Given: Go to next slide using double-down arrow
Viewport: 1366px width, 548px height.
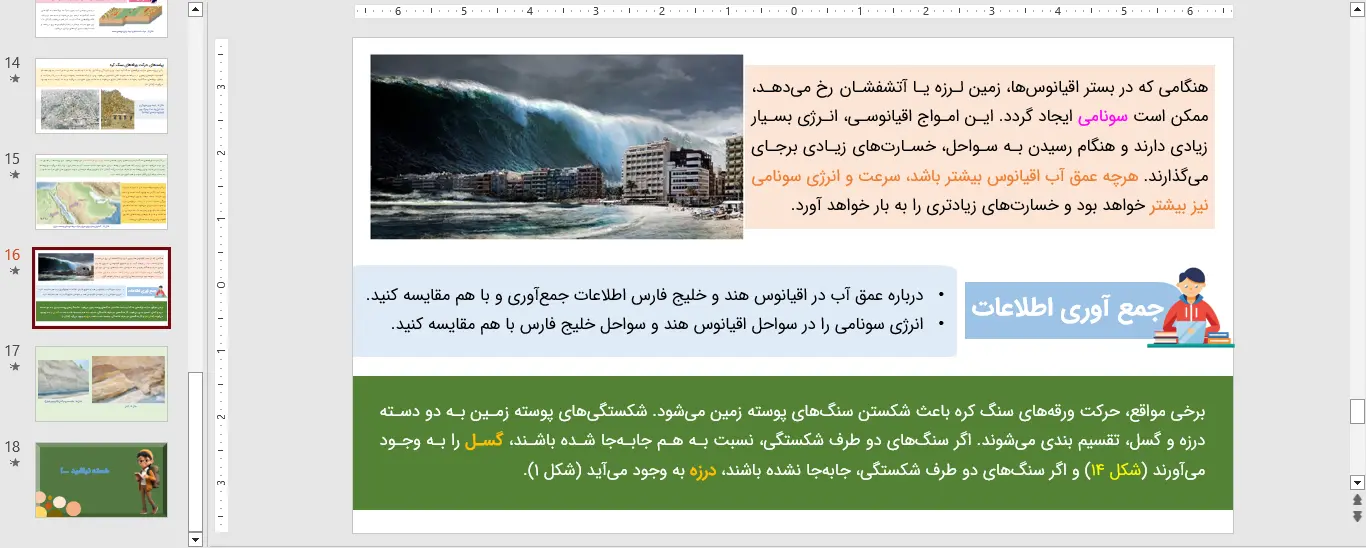Looking at the screenshot, I should pos(1357,516).
